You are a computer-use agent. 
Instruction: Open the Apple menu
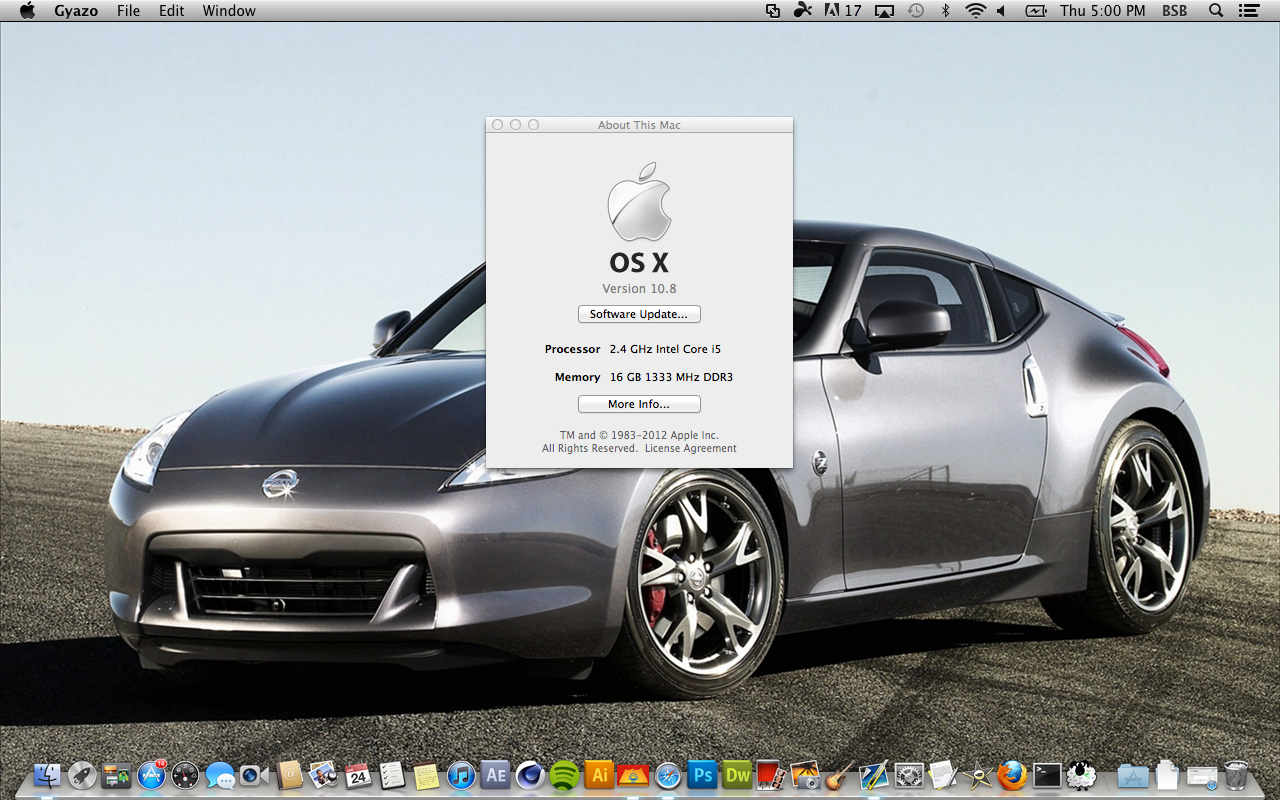27,11
